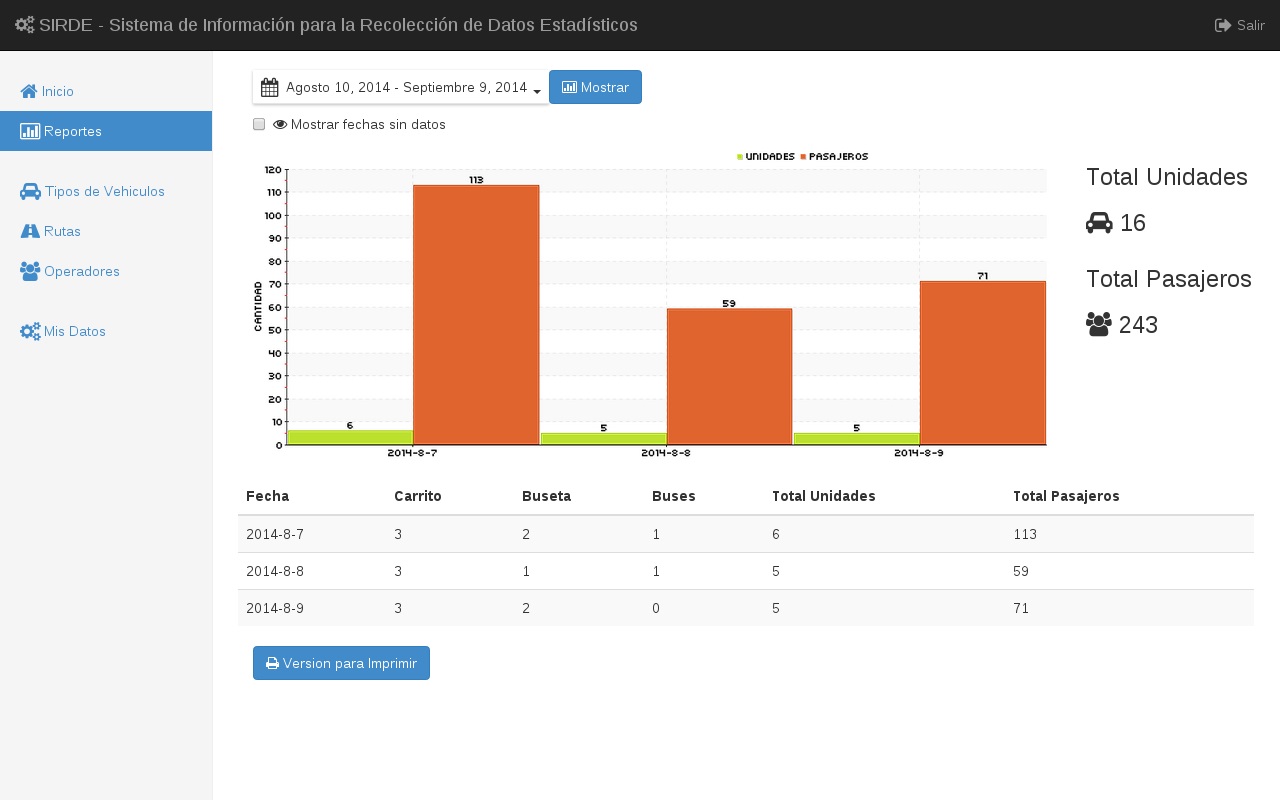This screenshot has height=800, width=1280.
Task: Click the road icon beside Rutas
Action: click(30, 231)
